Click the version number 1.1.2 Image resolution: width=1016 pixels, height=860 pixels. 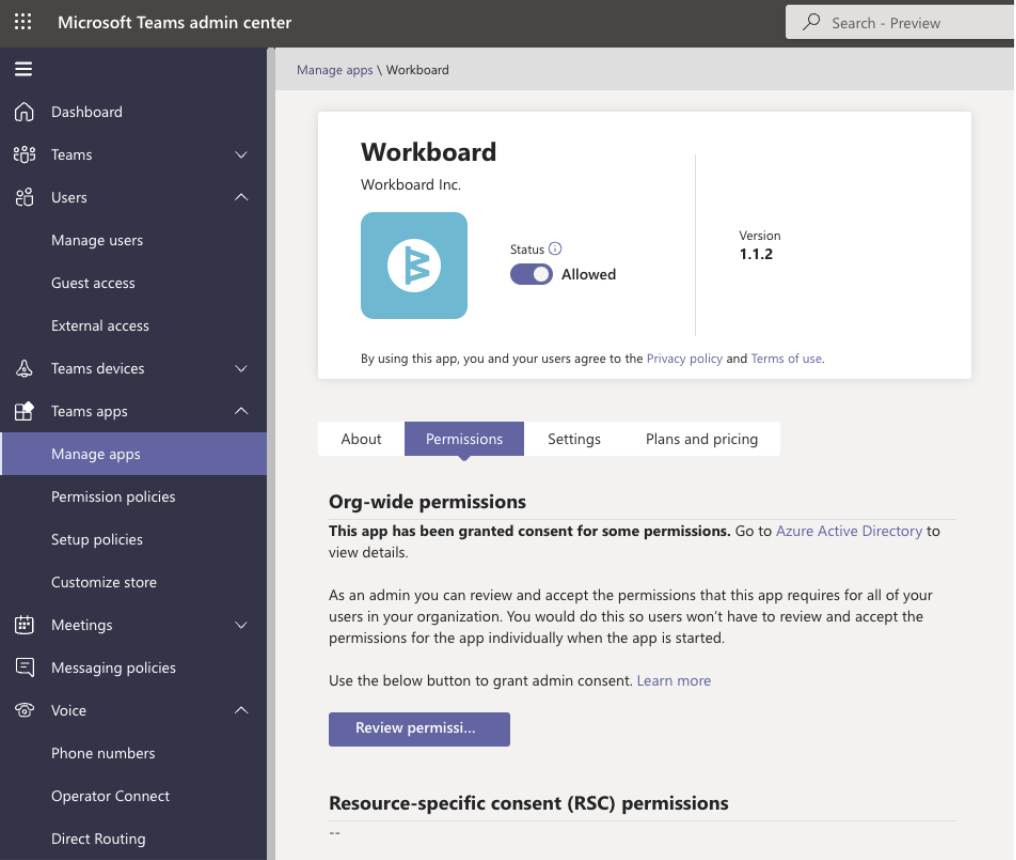click(x=756, y=254)
